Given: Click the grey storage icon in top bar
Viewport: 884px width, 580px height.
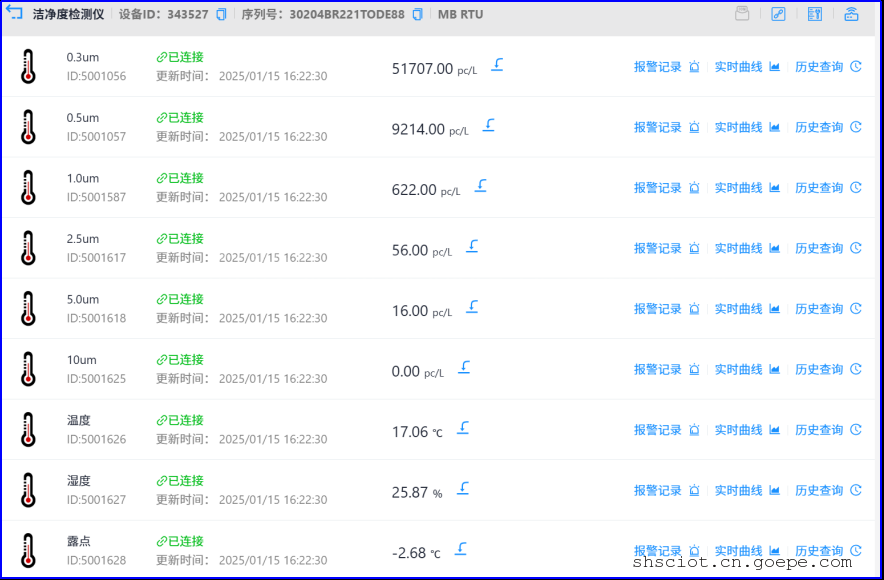Looking at the screenshot, I should [741, 14].
